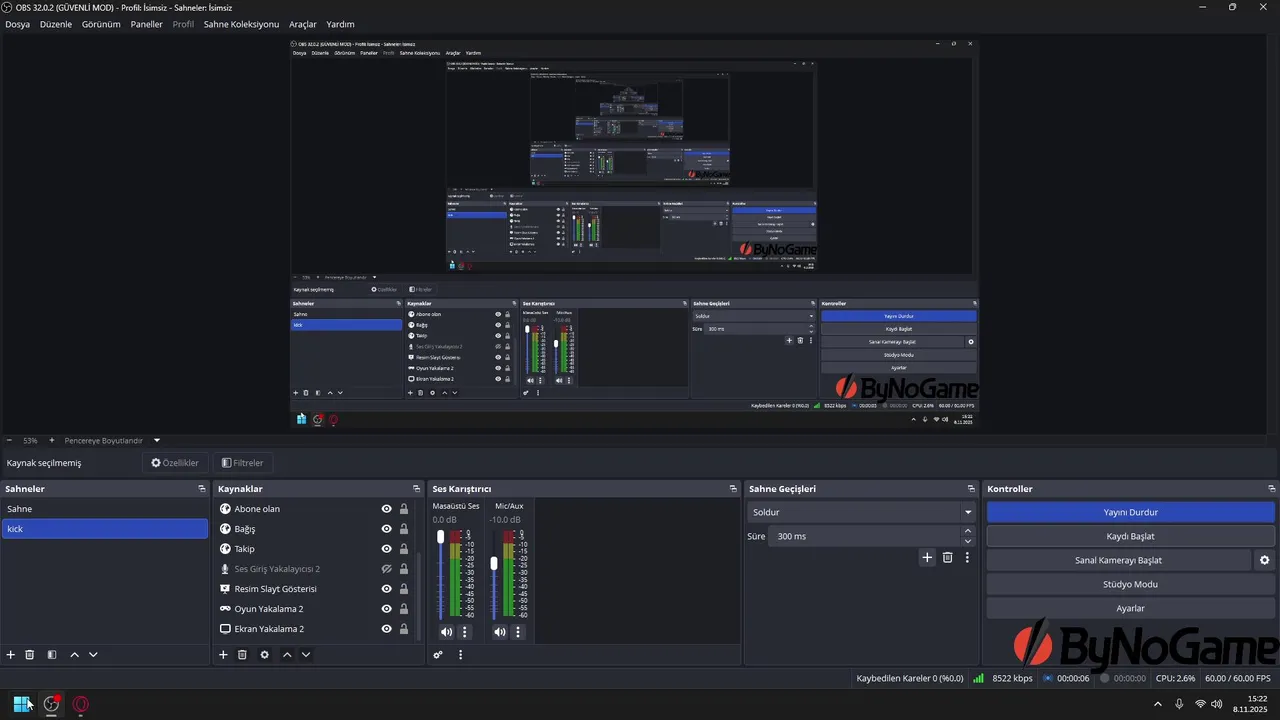Open Mic/Aux channel three-dot options
1280x720 pixels.
[x=518, y=632]
